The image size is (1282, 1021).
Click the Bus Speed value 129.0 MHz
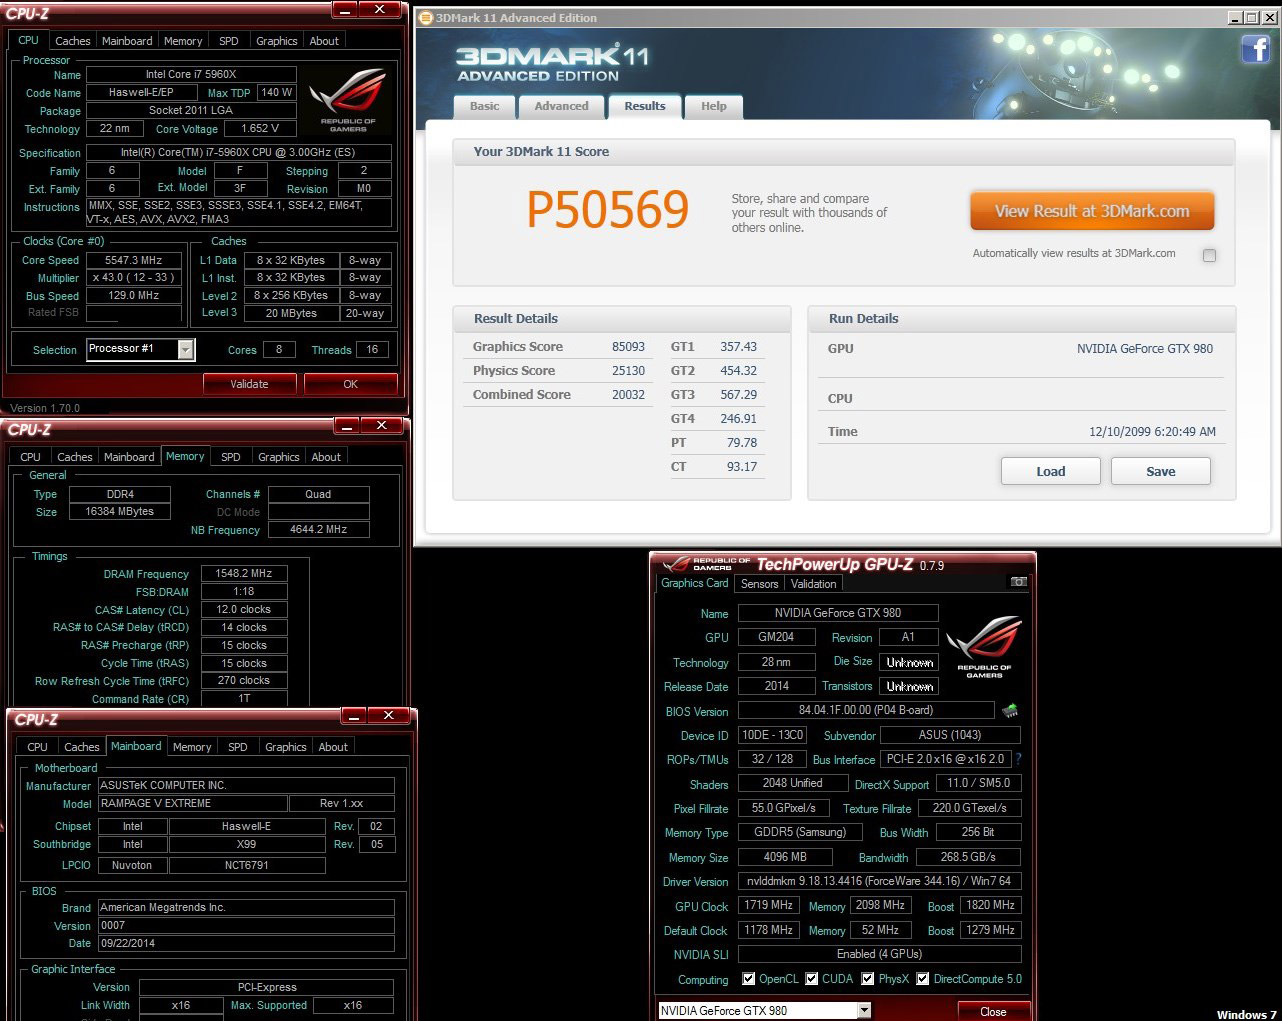[134, 296]
